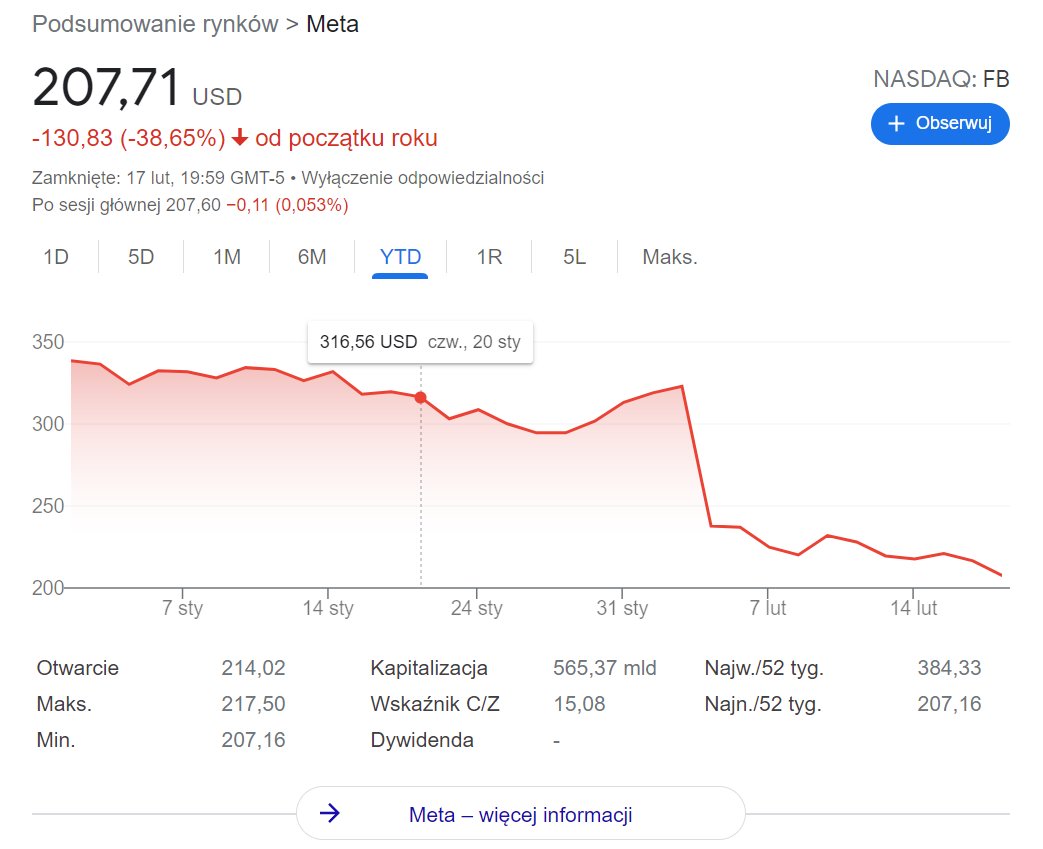The width and height of the screenshot is (1043, 849).
Task: Click the NASDAQ: FB ticker label
Action: 941,79
